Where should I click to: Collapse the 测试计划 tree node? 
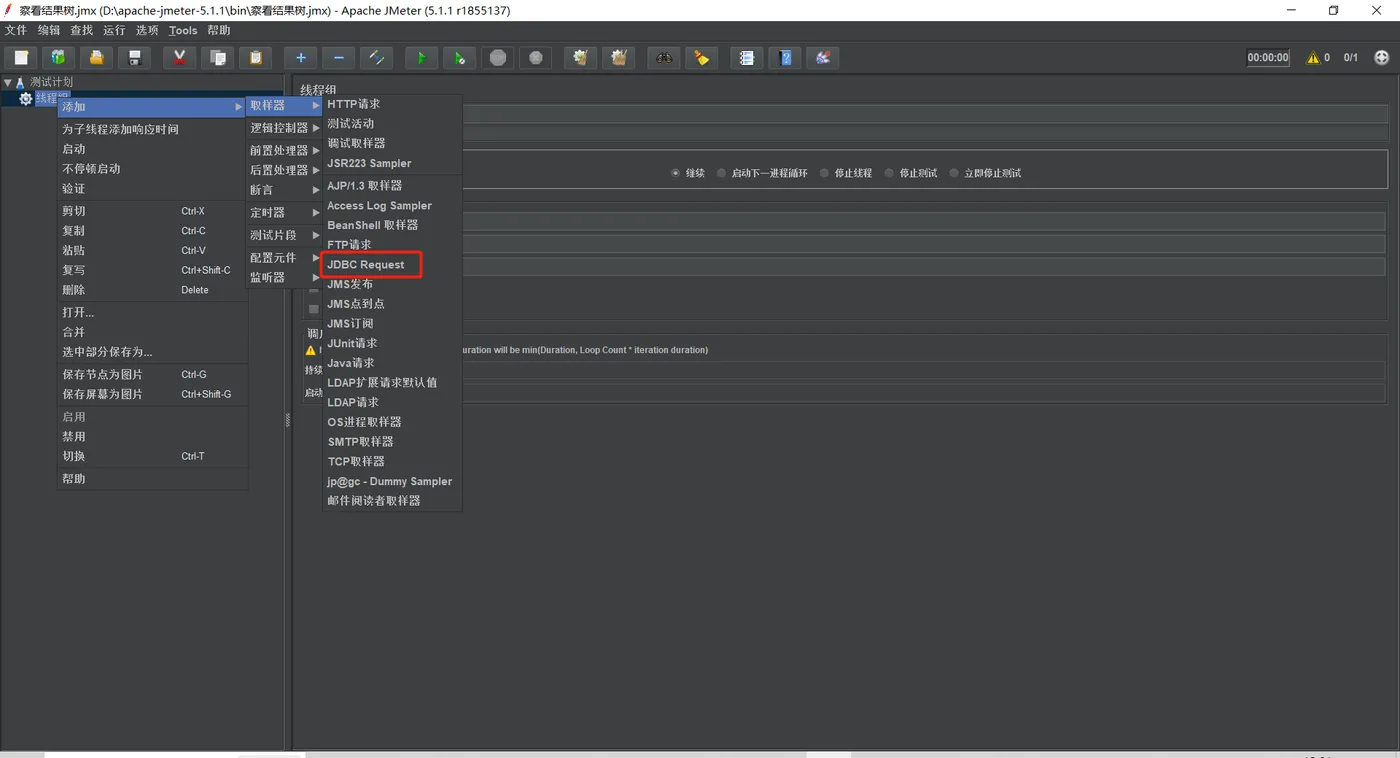click(8, 83)
